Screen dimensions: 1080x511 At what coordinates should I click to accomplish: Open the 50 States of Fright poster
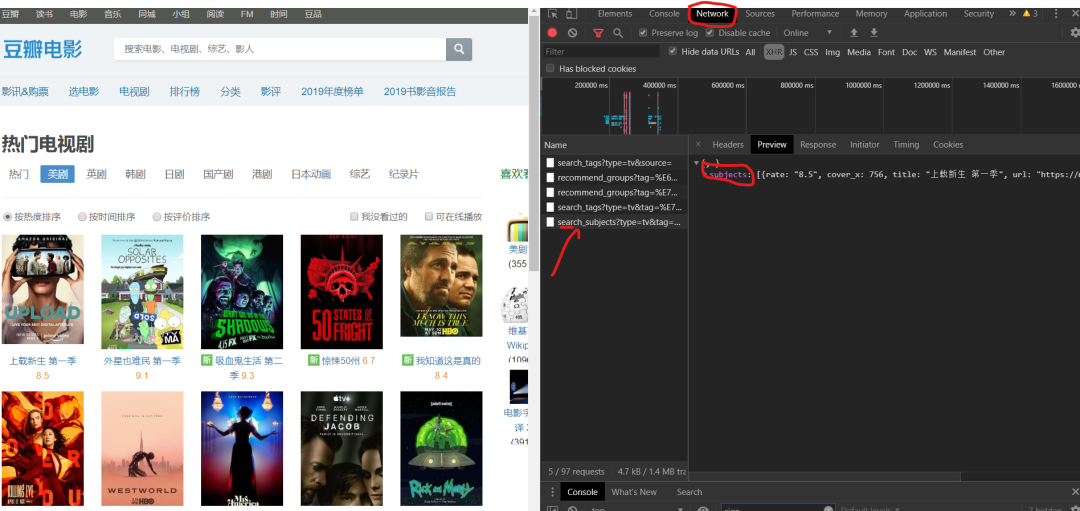(x=342, y=292)
